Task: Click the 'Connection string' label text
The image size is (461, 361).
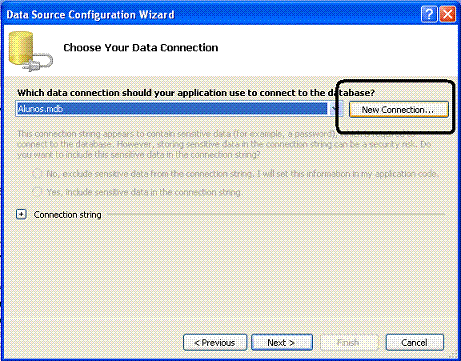Action: [67, 215]
